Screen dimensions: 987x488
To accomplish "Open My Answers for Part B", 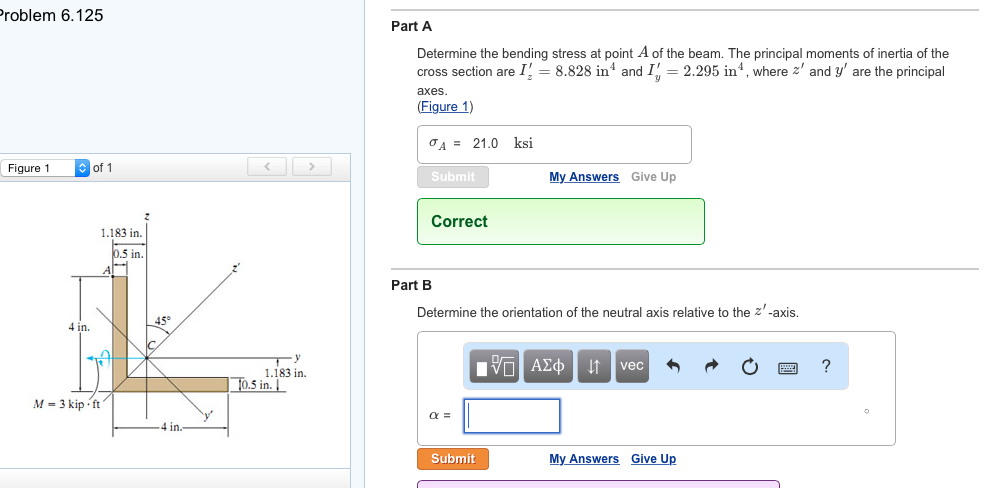I will (584, 458).
